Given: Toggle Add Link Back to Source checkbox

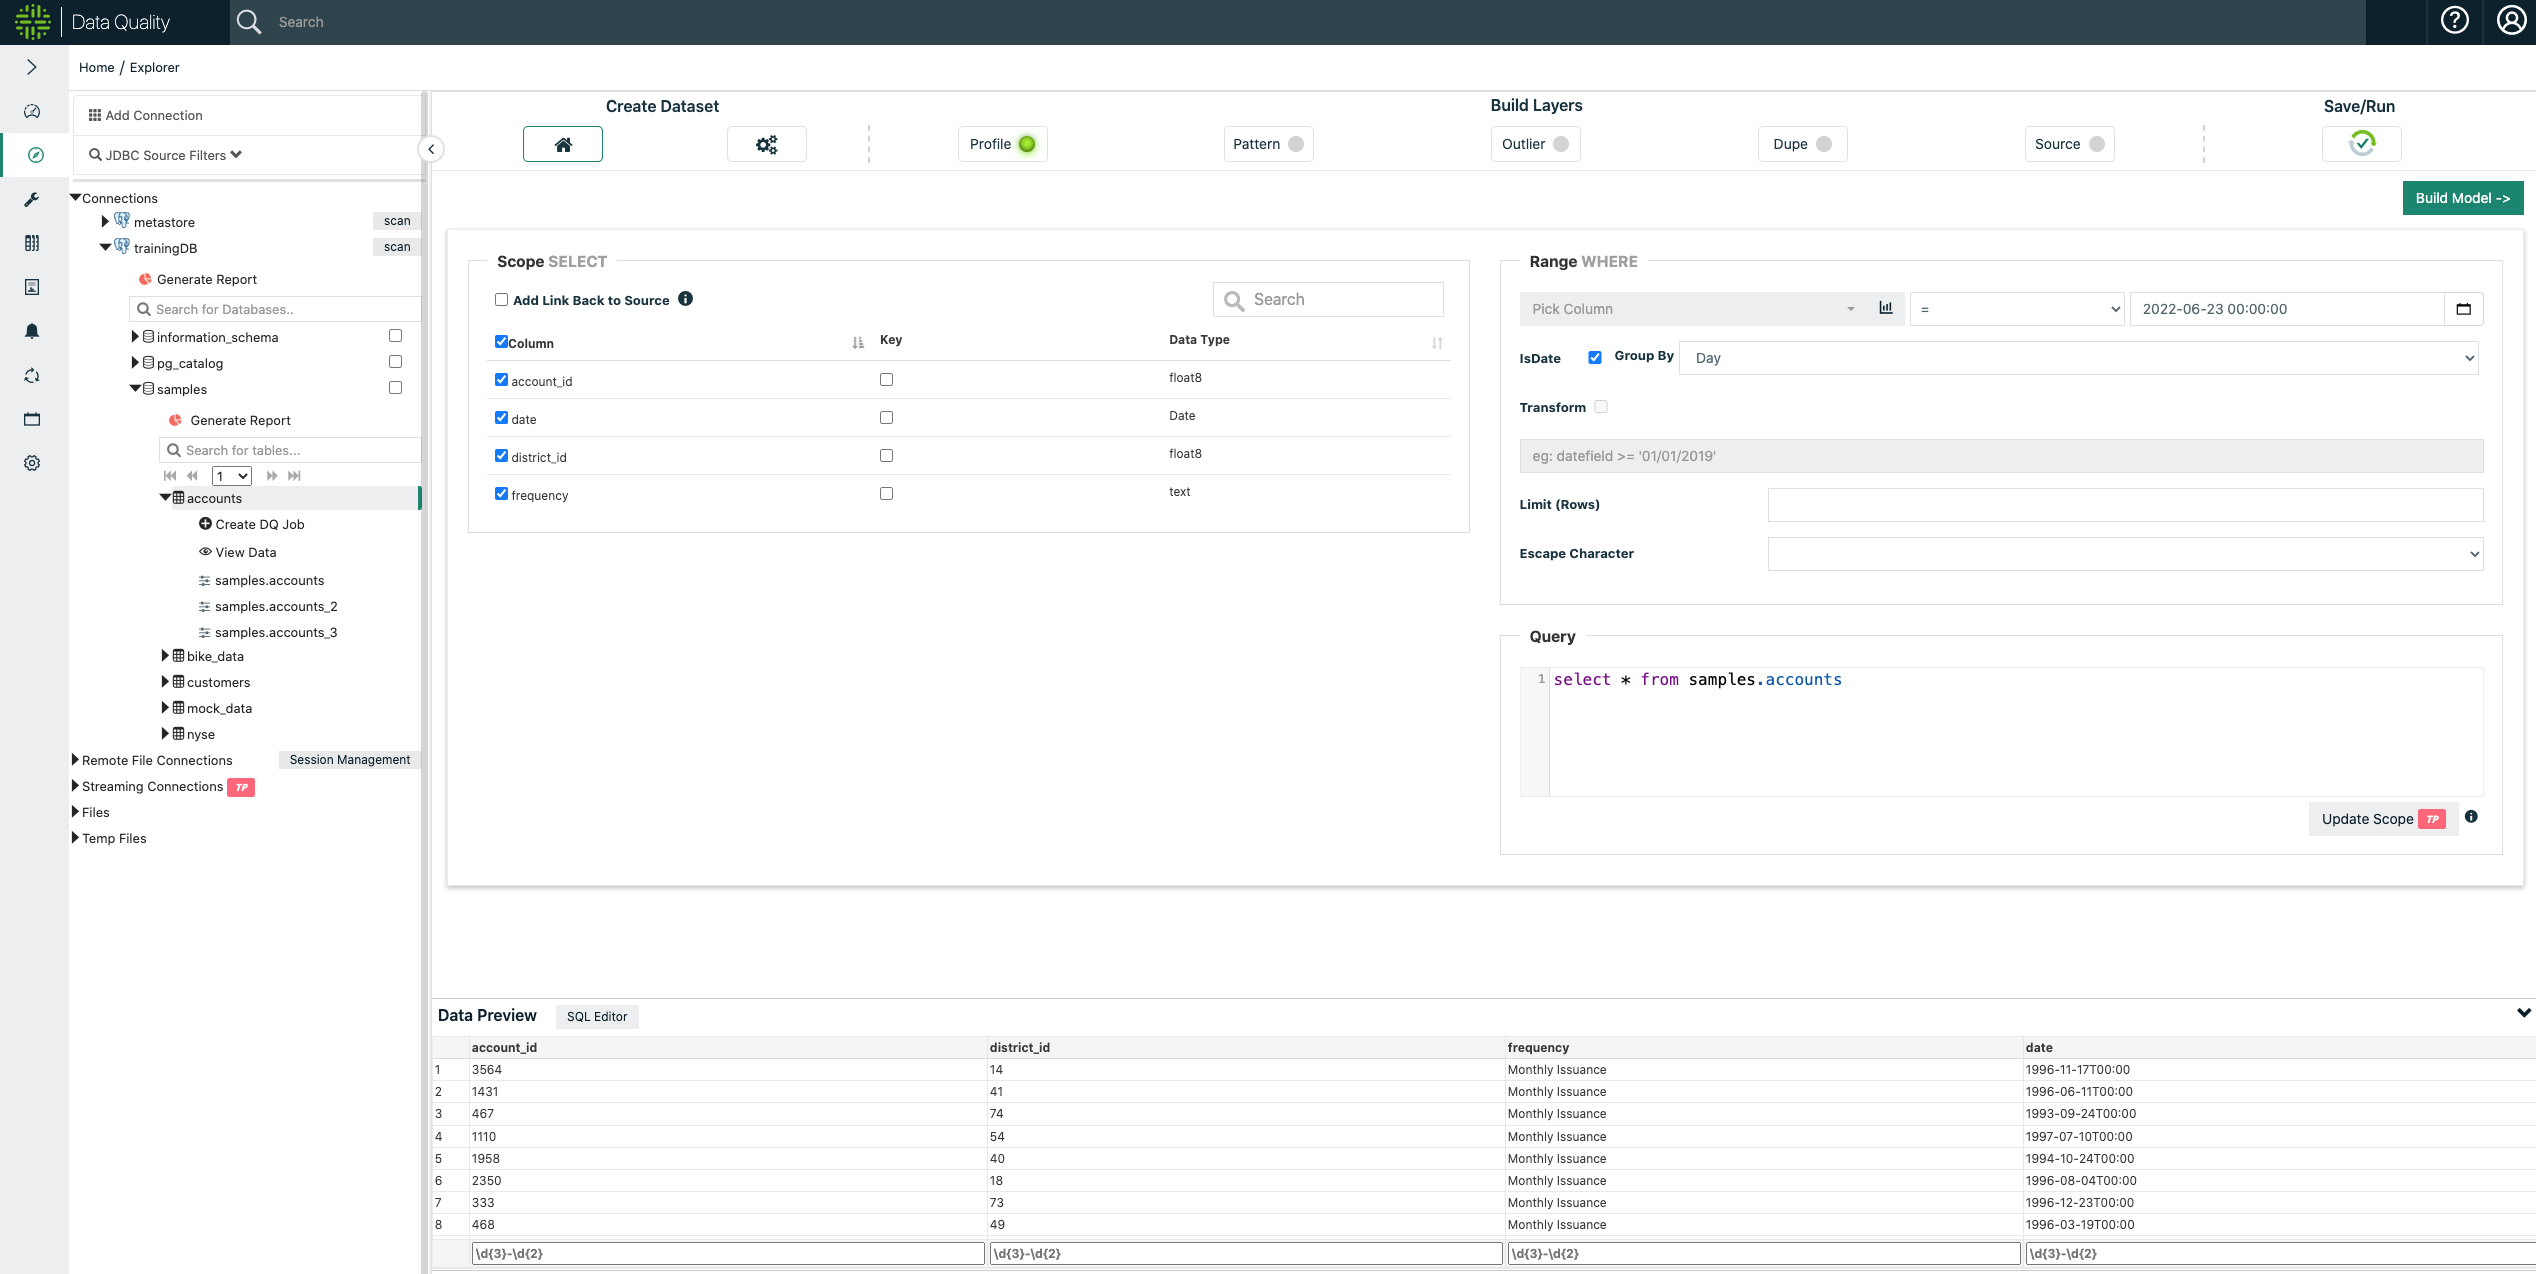Looking at the screenshot, I should point(502,299).
